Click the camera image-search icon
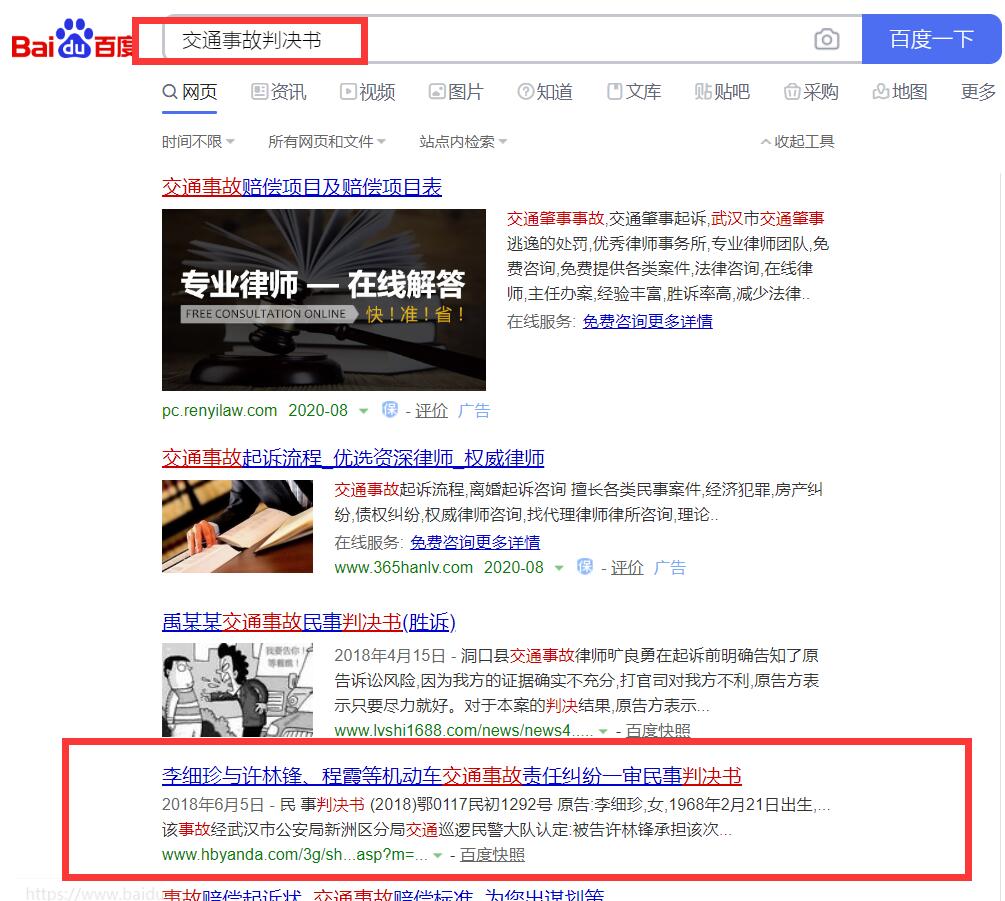The width and height of the screenshot is (1005, 901). point(827,40)
